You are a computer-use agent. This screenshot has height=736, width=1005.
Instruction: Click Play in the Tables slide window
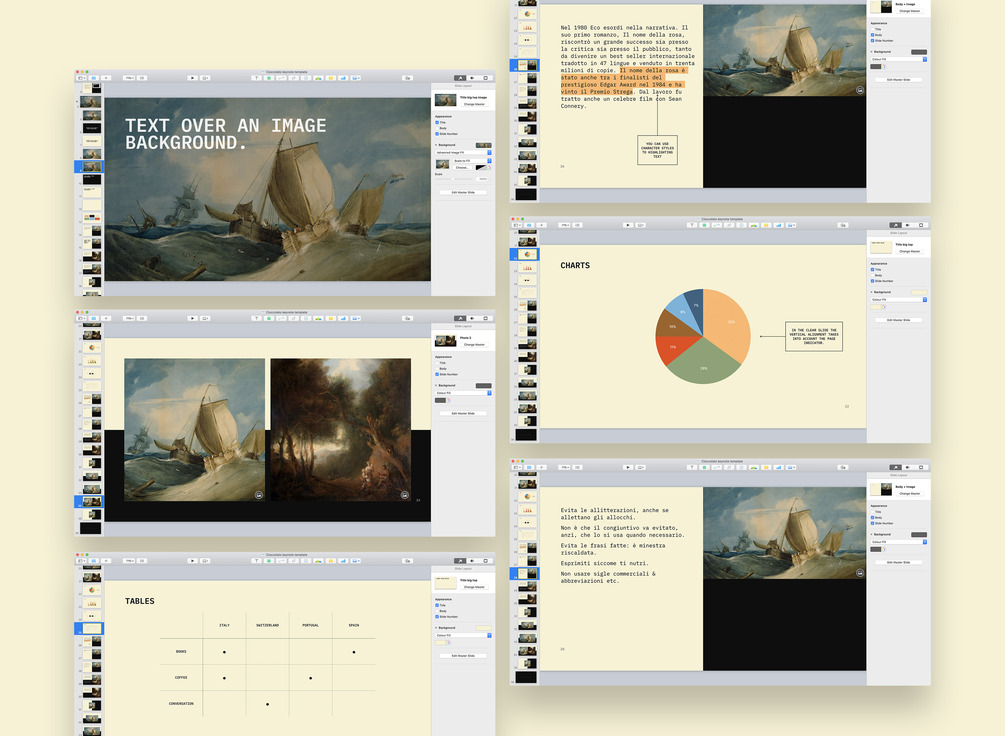pos(192,560)
